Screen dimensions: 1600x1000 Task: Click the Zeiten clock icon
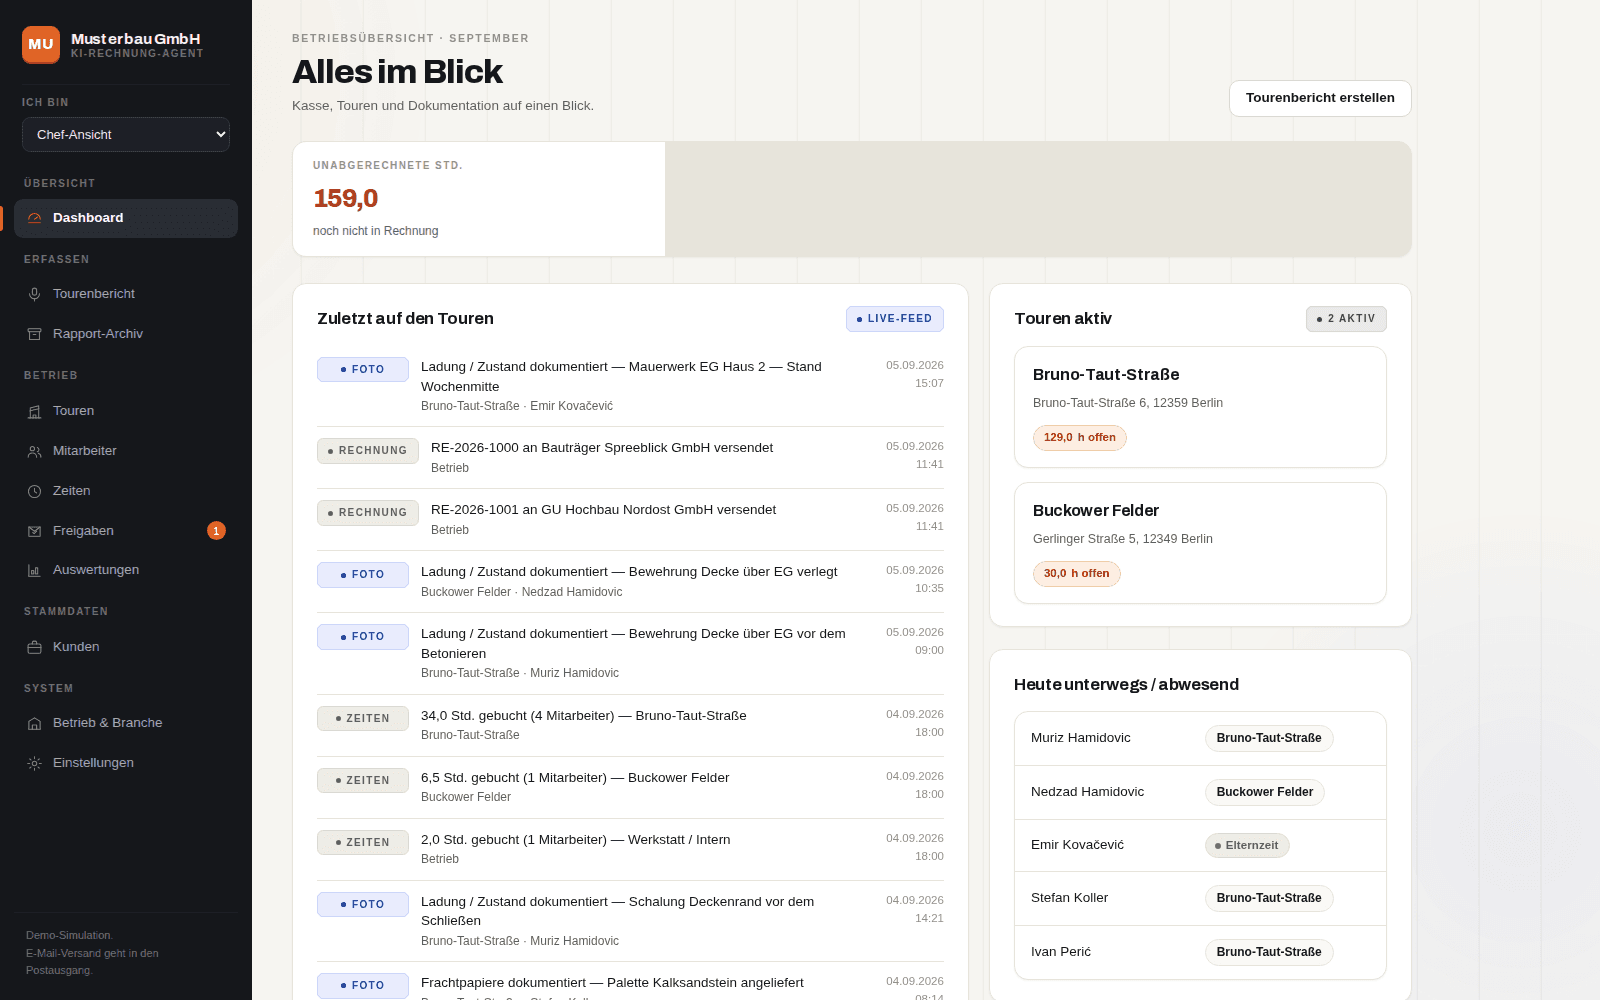click(x=34, y=491)
